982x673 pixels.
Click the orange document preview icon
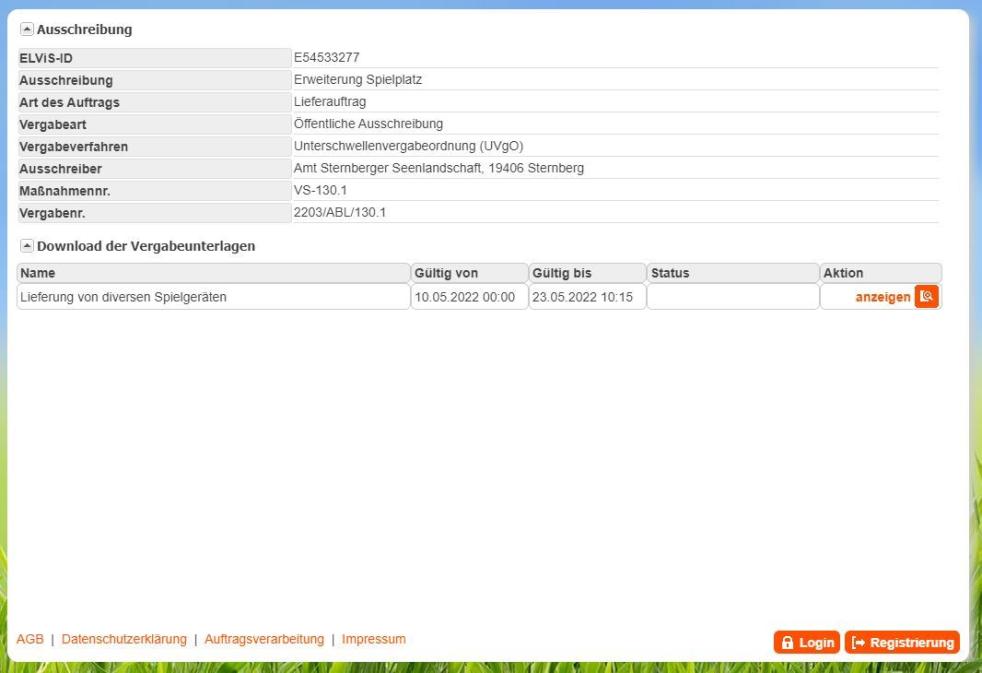tap(927, 297)
